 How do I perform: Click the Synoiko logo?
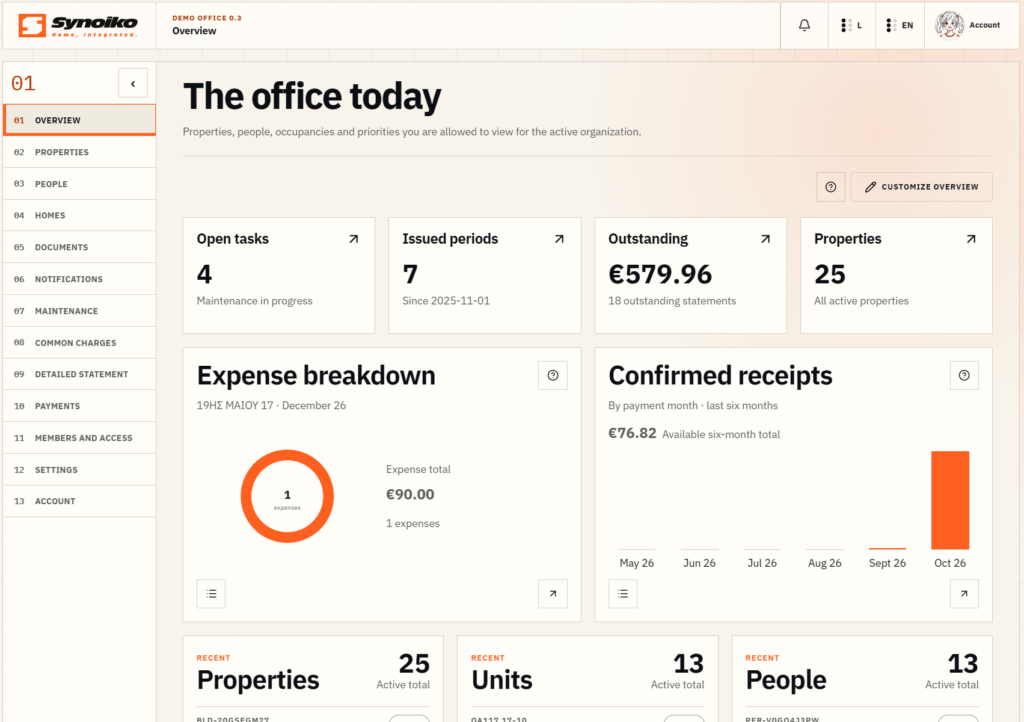click(78, 25)
